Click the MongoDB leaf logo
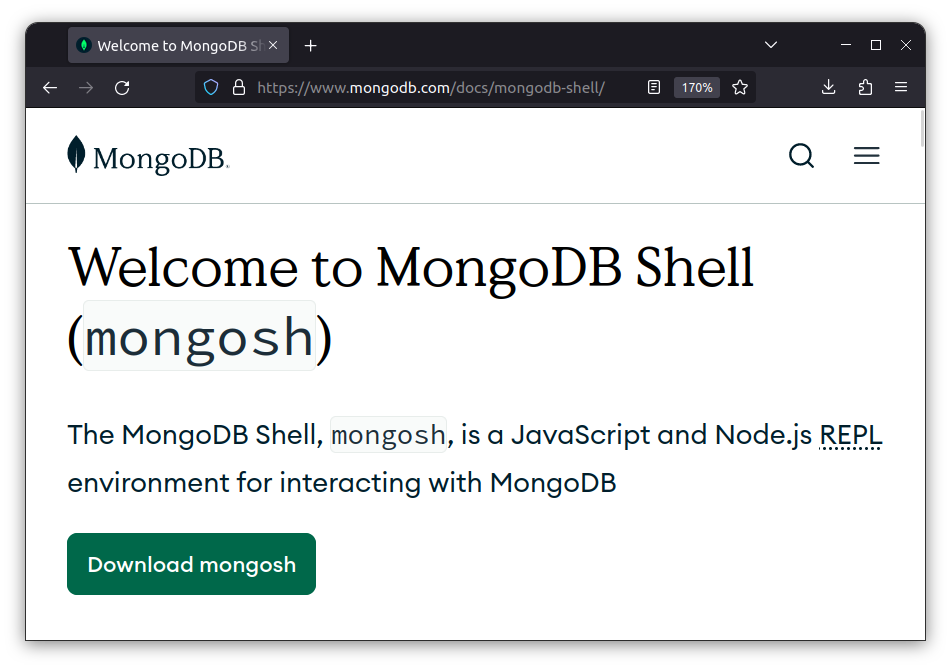 tap(77, 156)
